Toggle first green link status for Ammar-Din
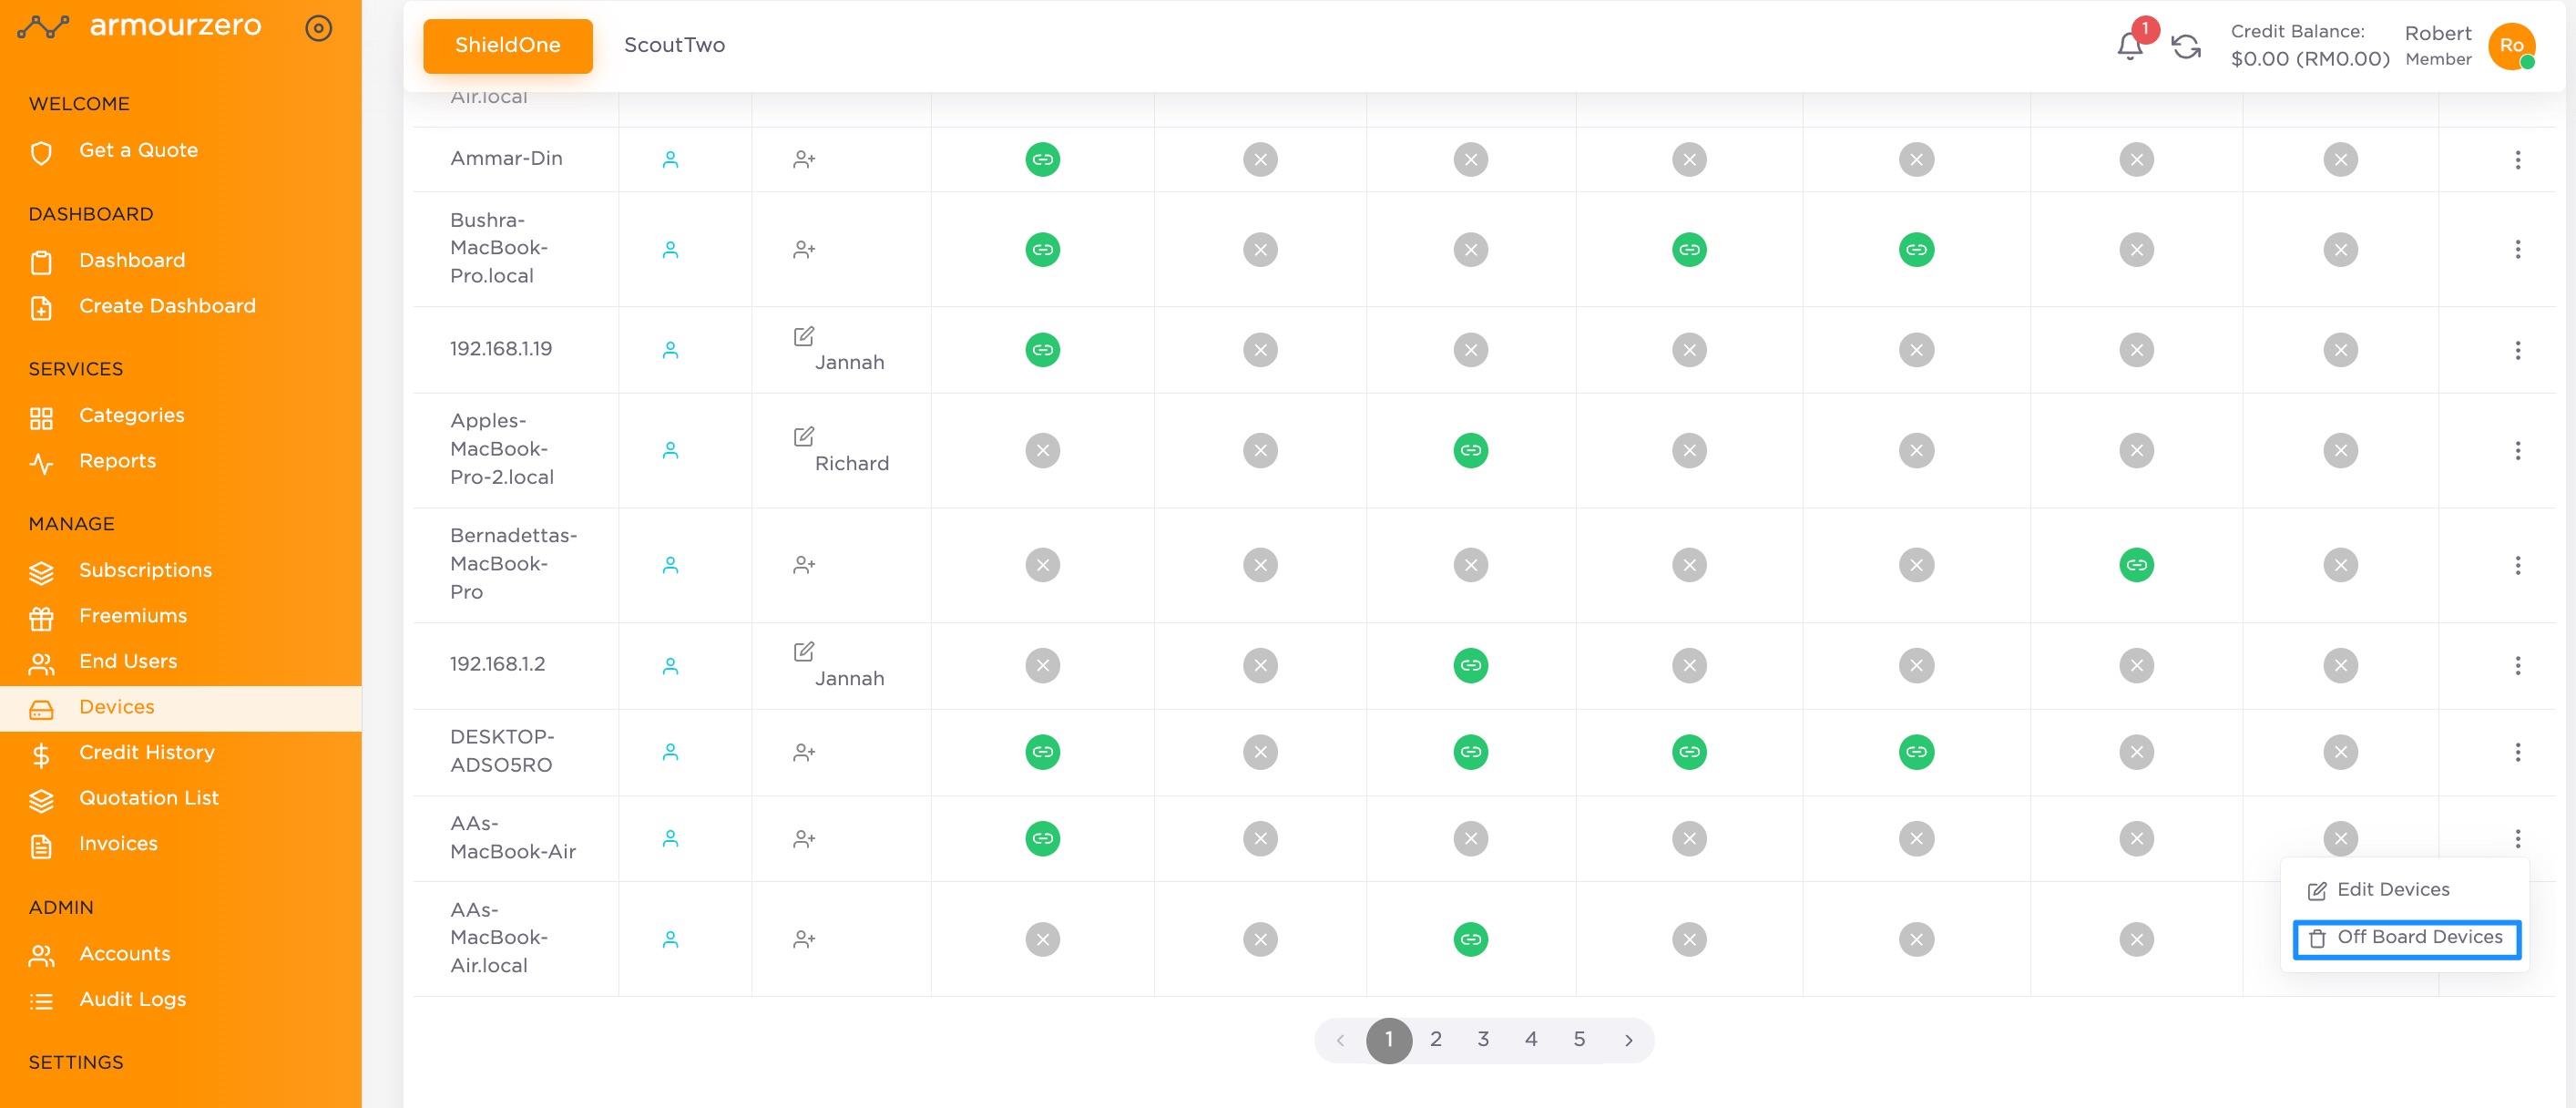 click(1043, 159)
